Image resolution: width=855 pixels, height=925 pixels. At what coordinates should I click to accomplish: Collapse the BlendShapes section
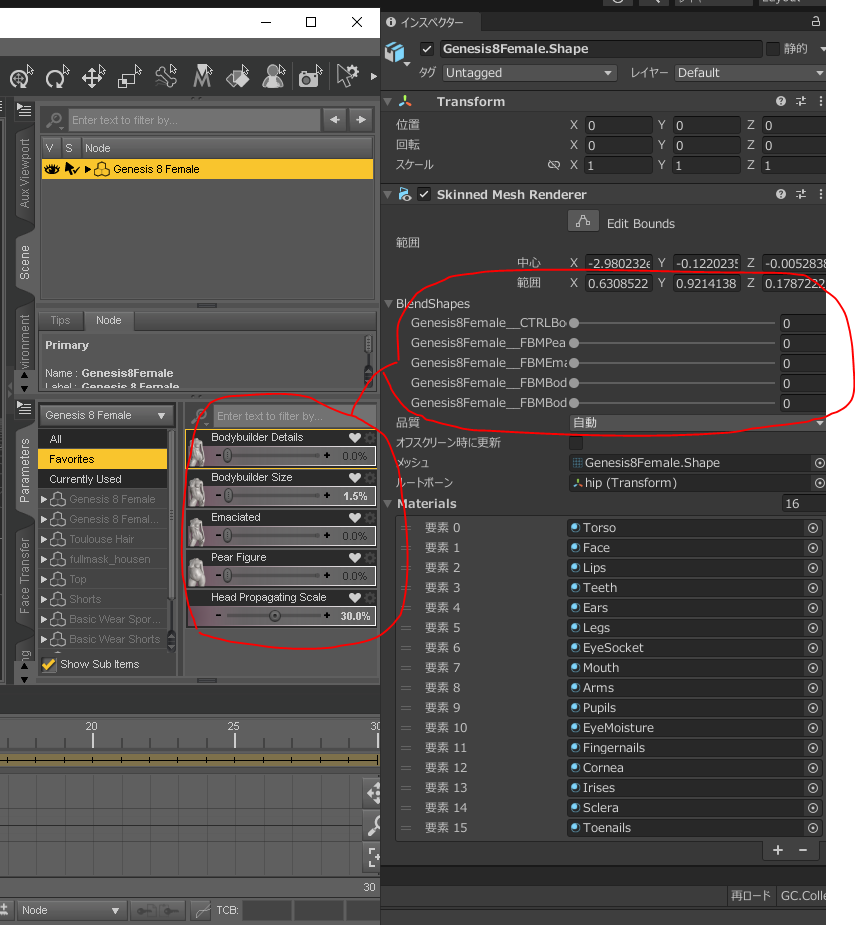[388, 304]
